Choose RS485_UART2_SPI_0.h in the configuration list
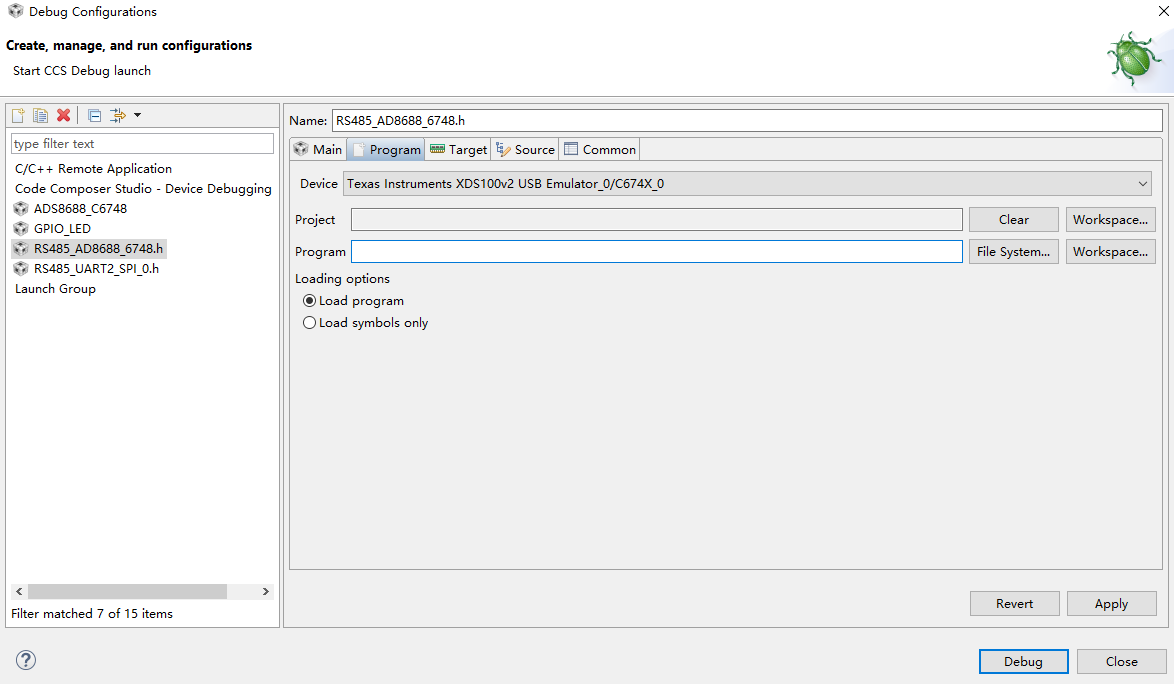This screenshot has width=1174, height=684. [x=94, y=268]
